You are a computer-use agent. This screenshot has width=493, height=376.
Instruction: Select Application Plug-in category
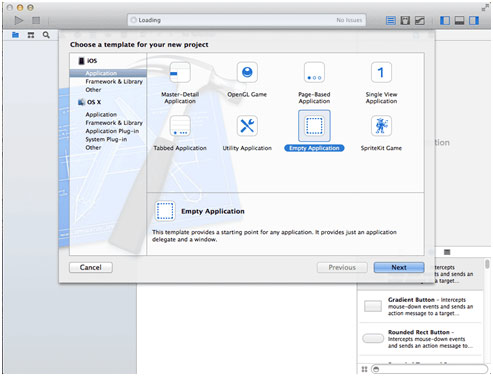point(112,131)
